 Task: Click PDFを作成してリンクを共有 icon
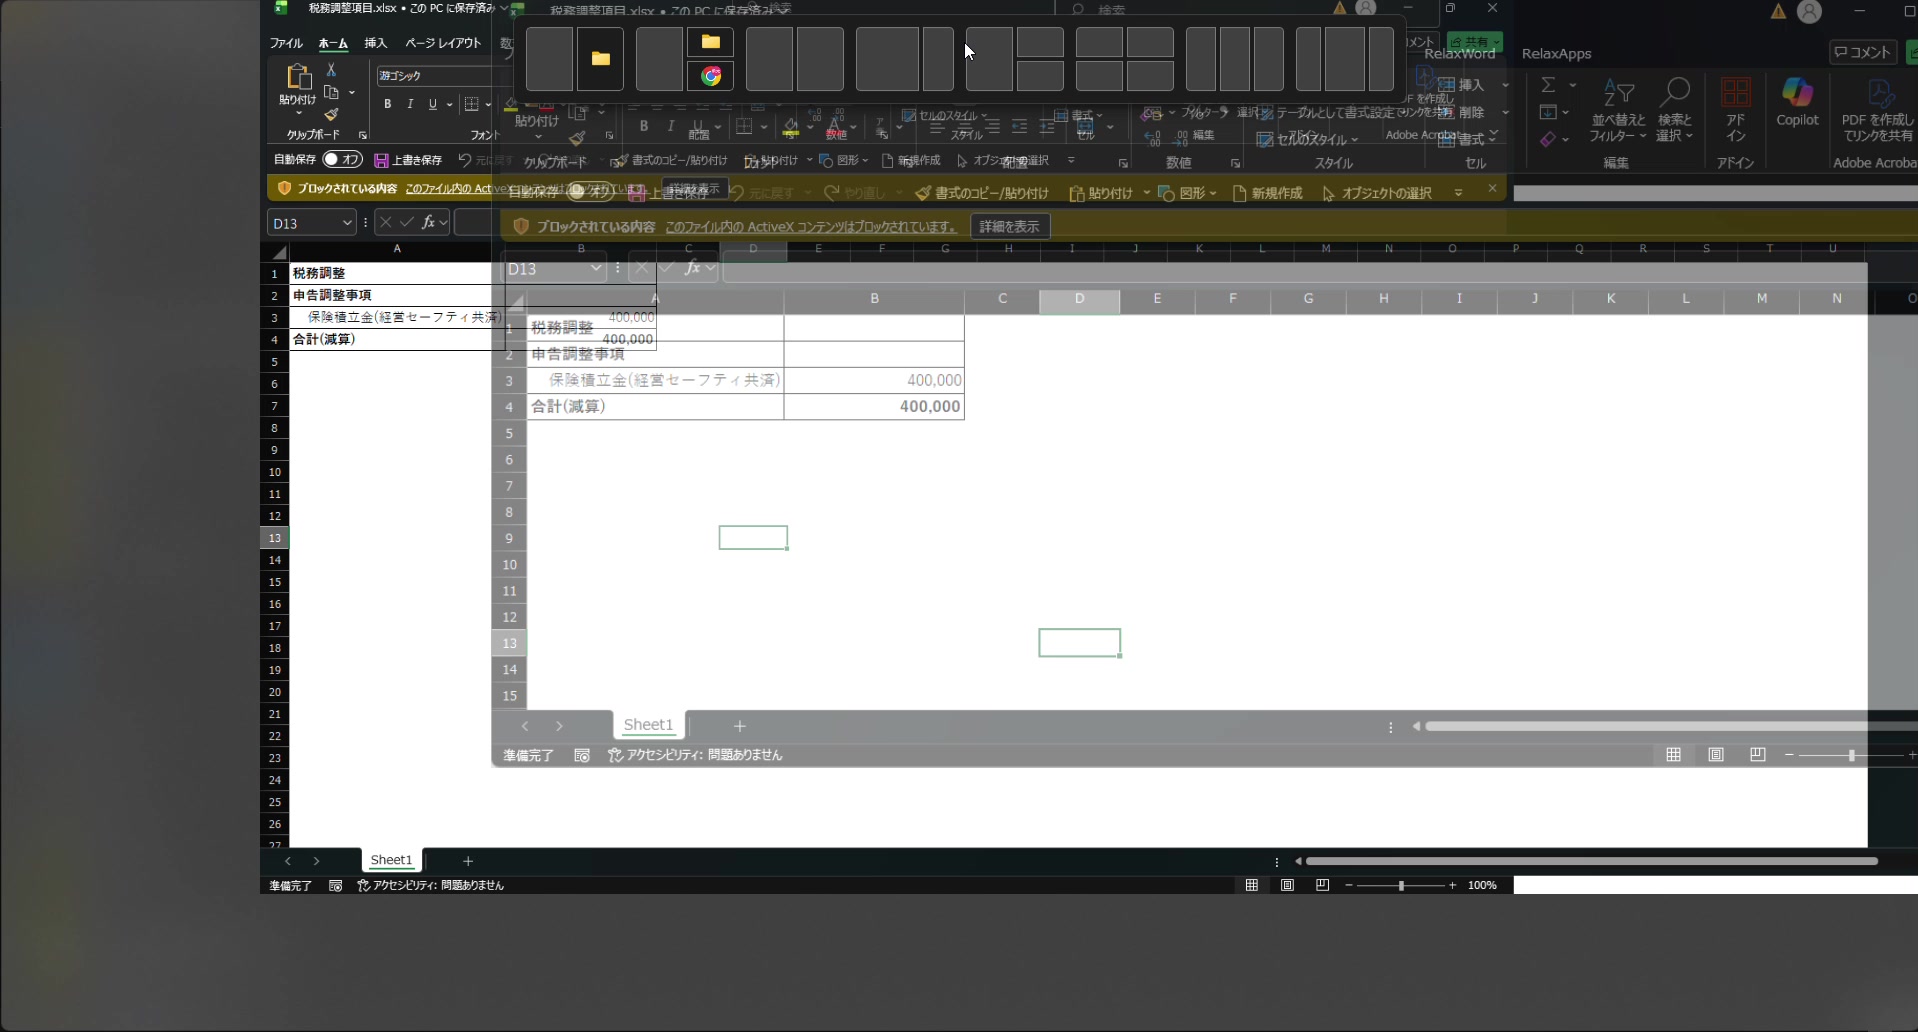click(x=1877, y=108)
